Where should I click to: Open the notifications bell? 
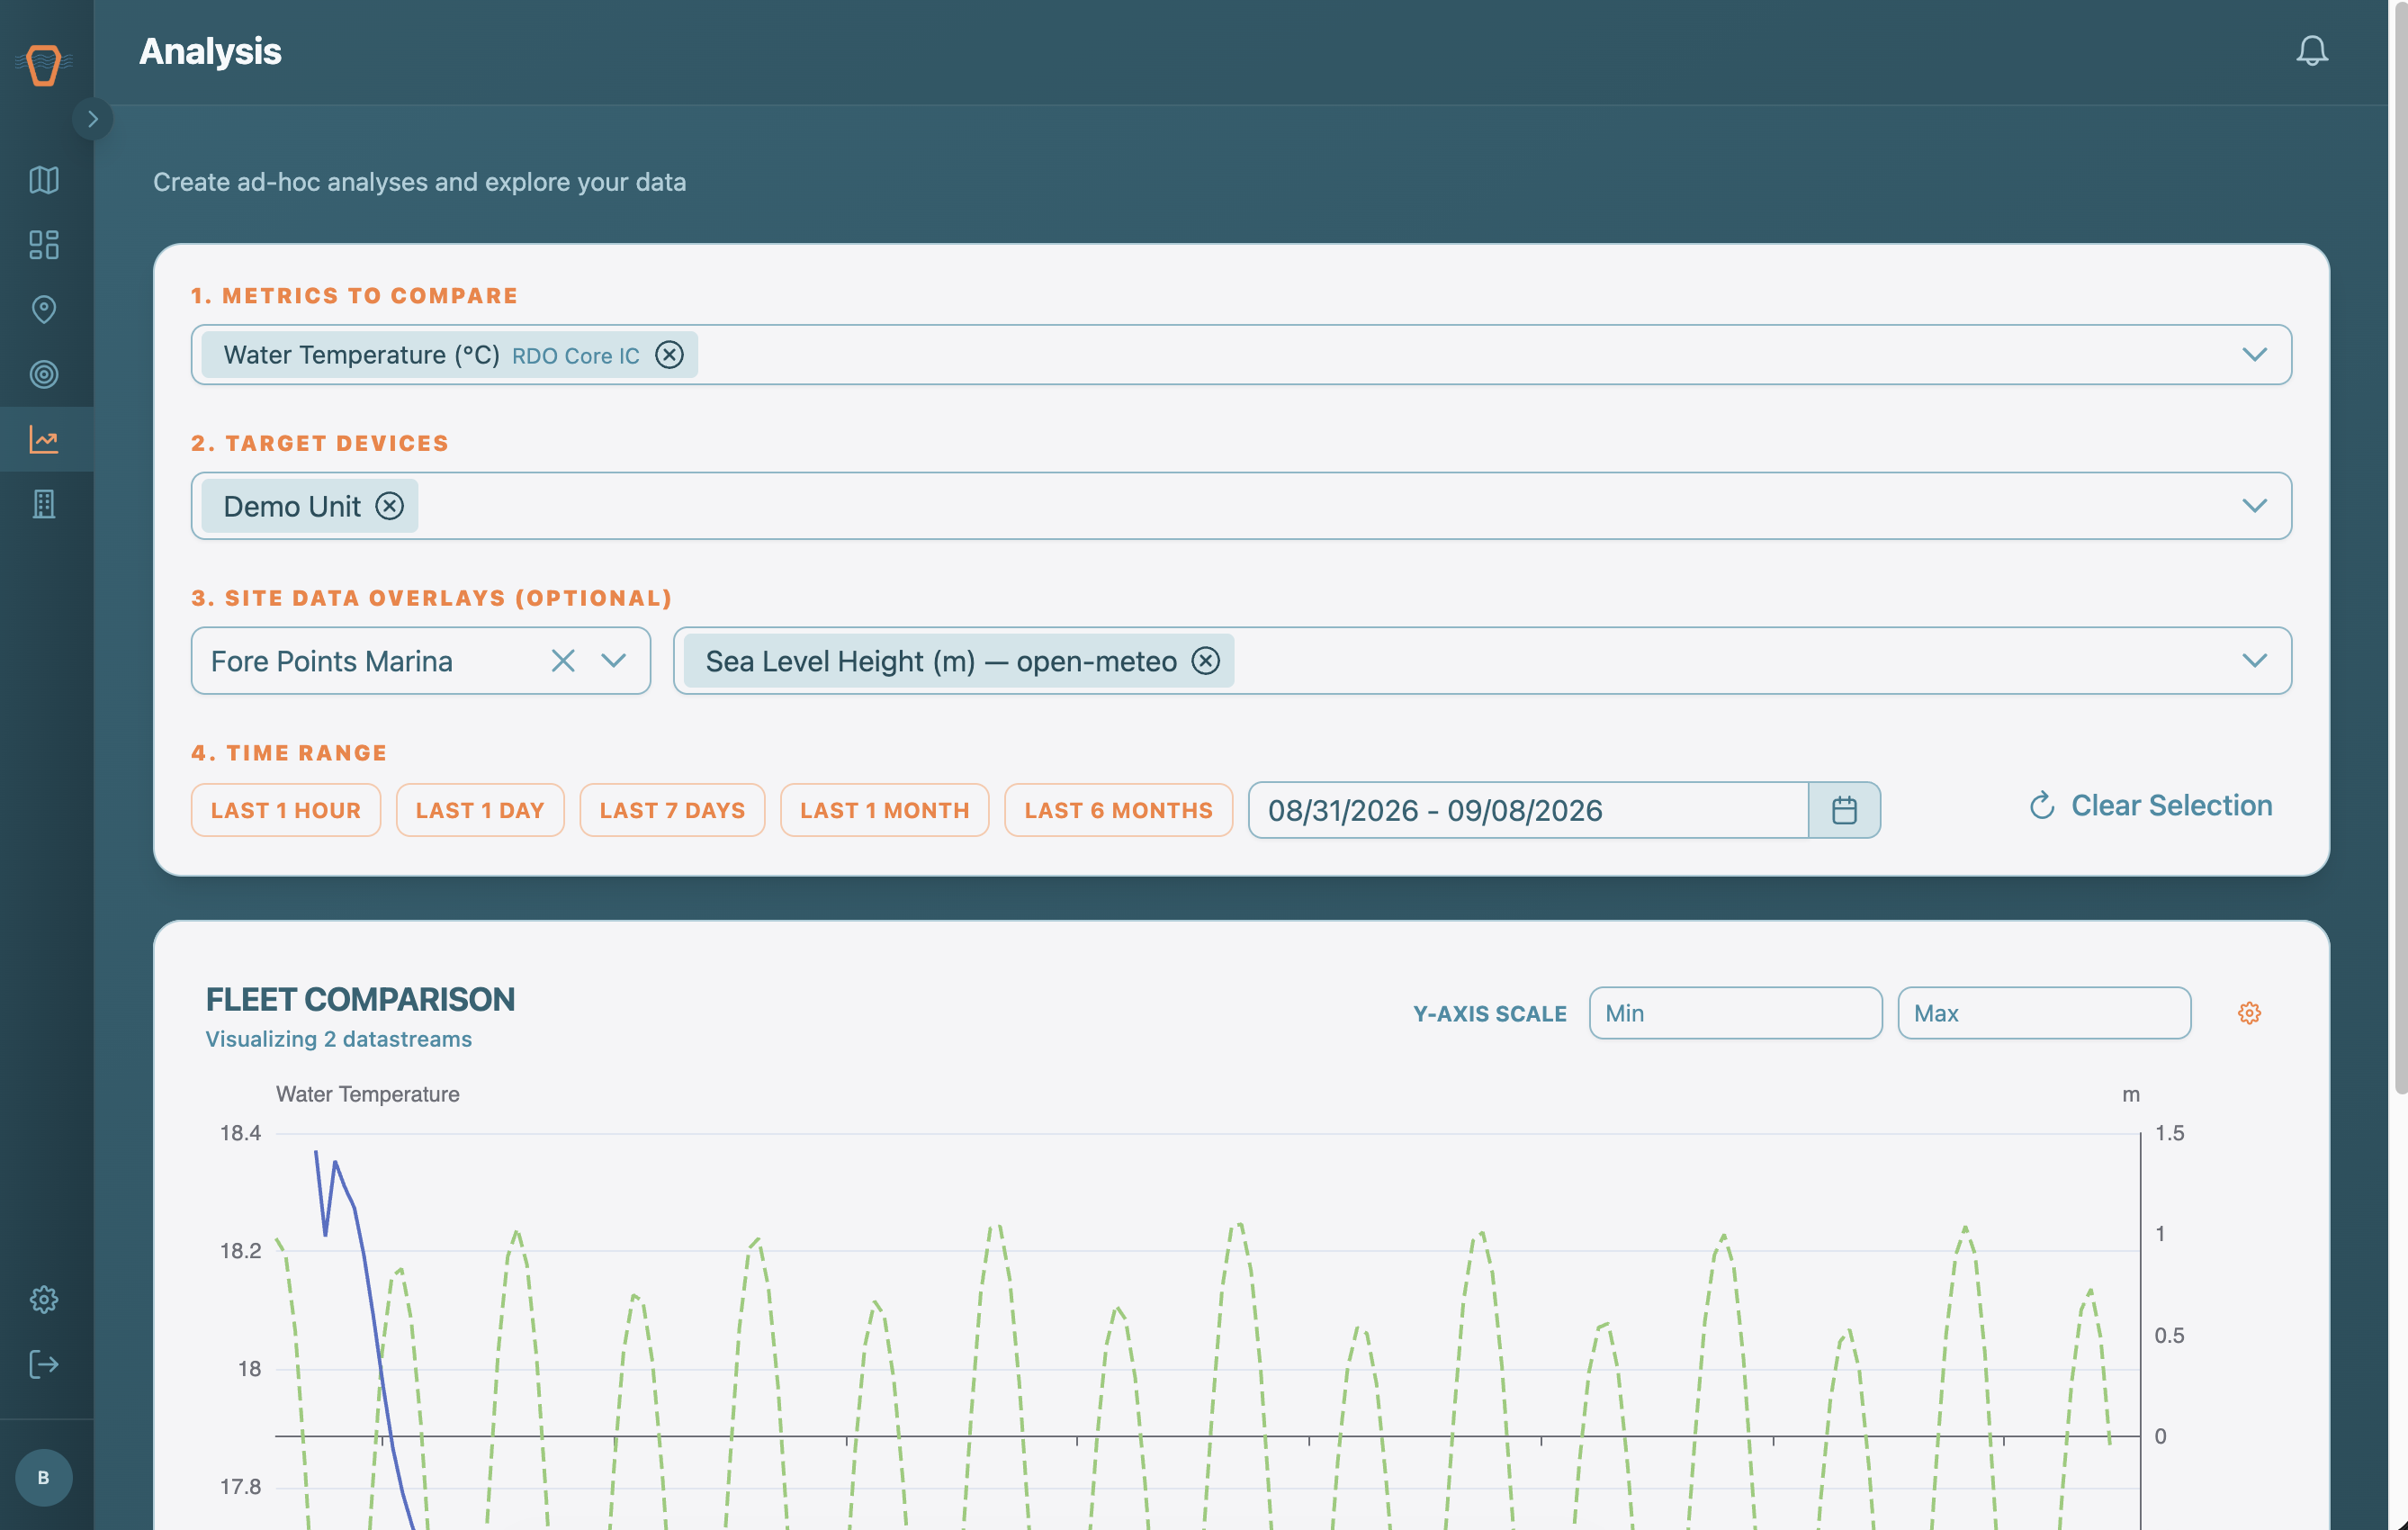tap(2311, 51)
